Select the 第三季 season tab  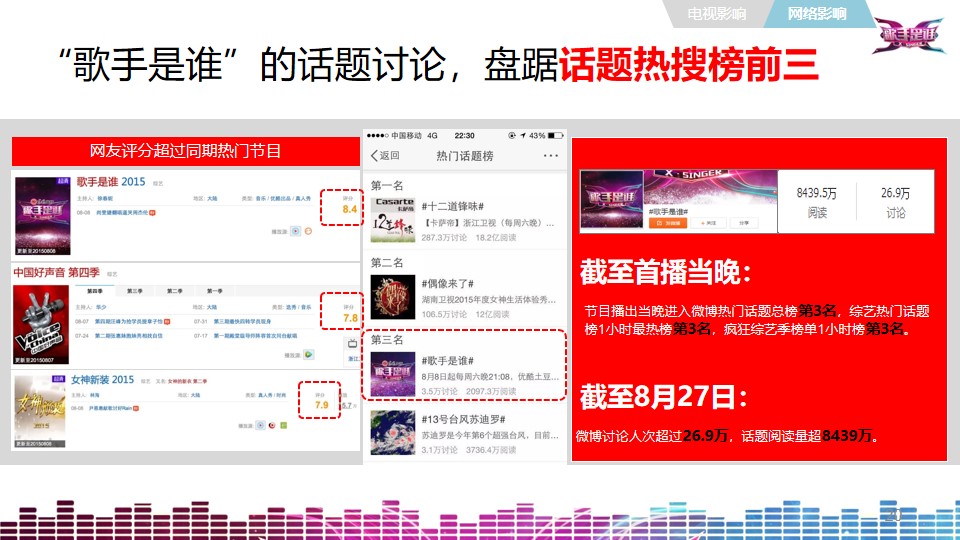pyautogui.click(x=135, y=291)
